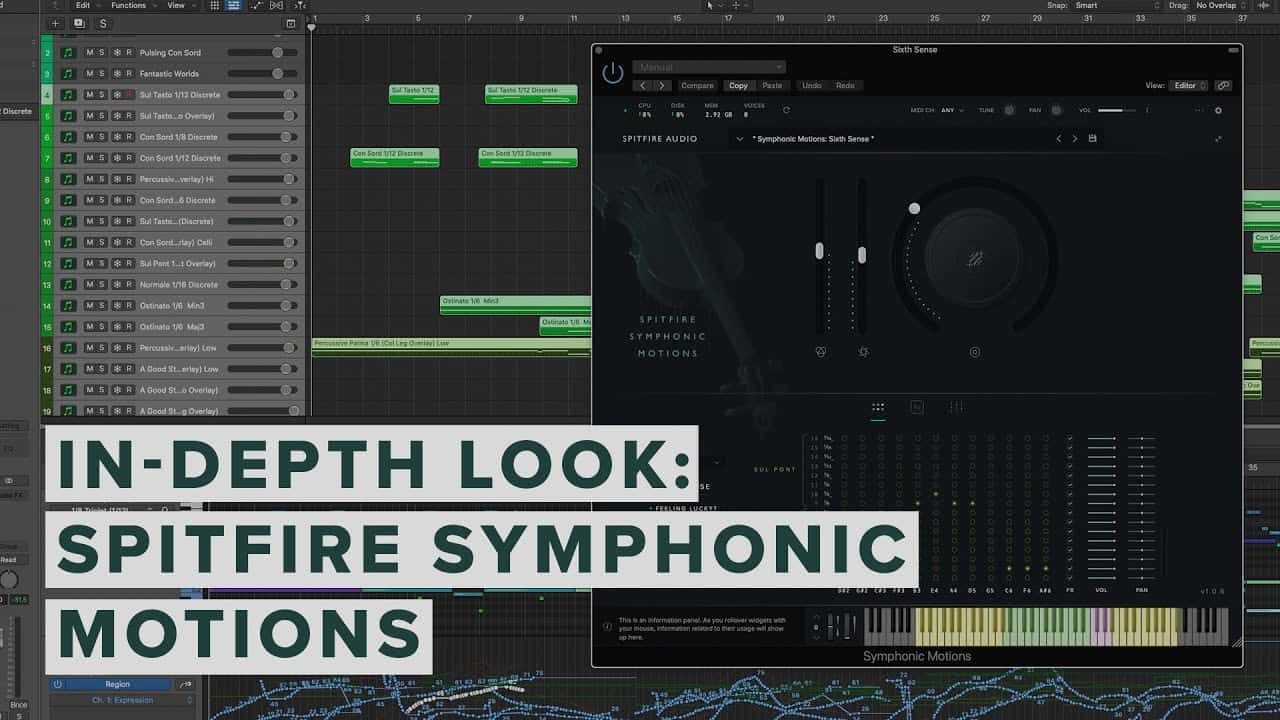This screenshot has width=1280, height=720.
Task: Go to the previous Spitfire preset arrow
Action: tap(1059, 138)
